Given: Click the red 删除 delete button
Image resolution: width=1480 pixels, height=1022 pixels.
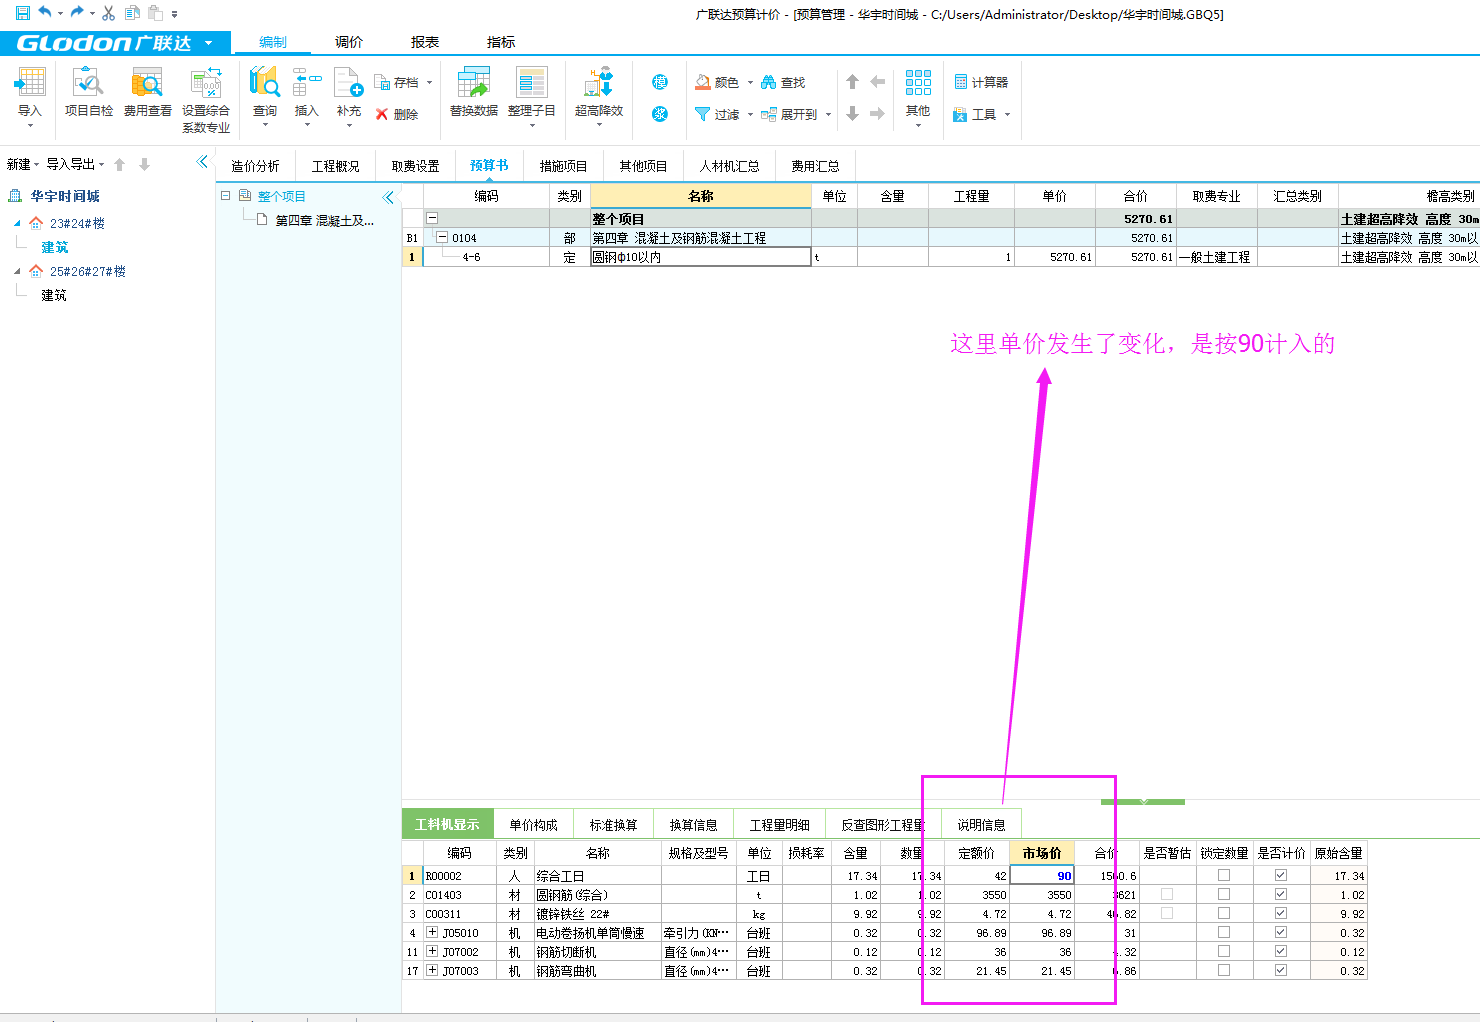Looking at the screenshot, I should pos(397,114).
